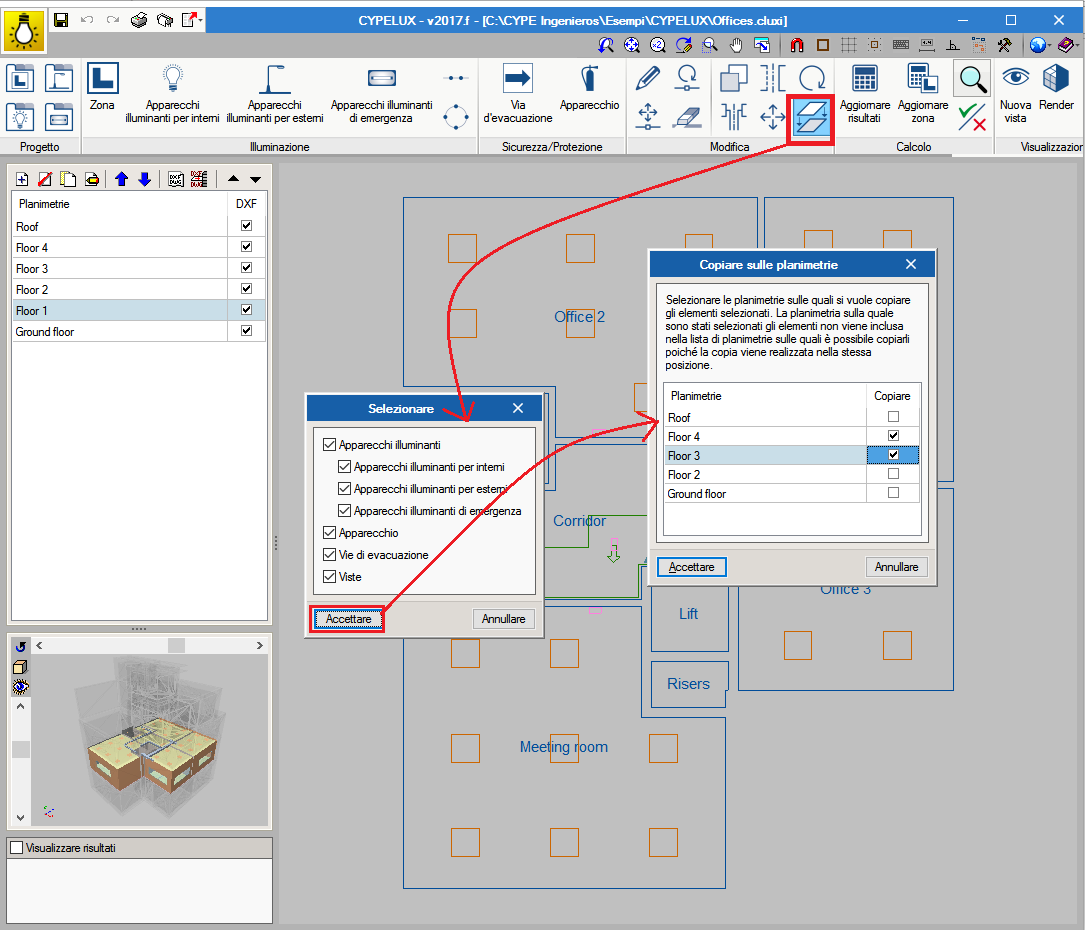Viewport: 1085px width, 930px height.
Task: Click the black up triangle in Planimetrie toolbar
Action: (x=233, y=179)
